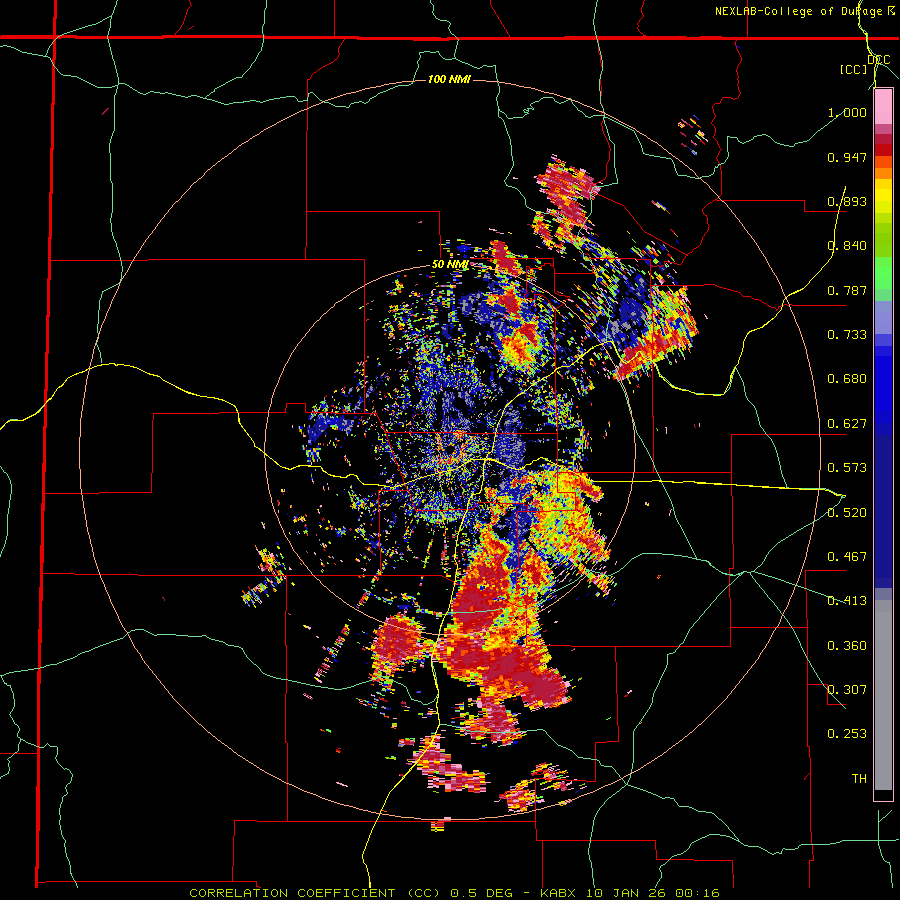Select the 0.680 legend value
The width and height of the screenshot is (900, 900).
coord(847,379)
